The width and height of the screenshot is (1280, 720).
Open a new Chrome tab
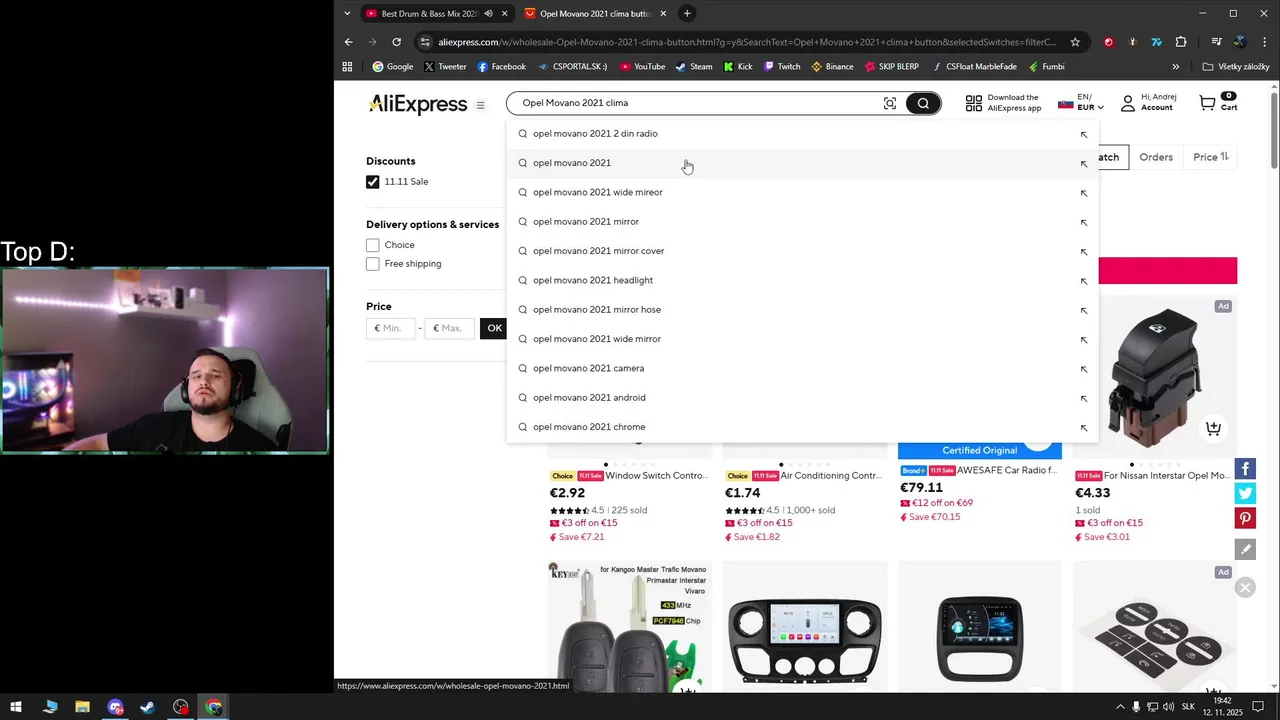687,14
